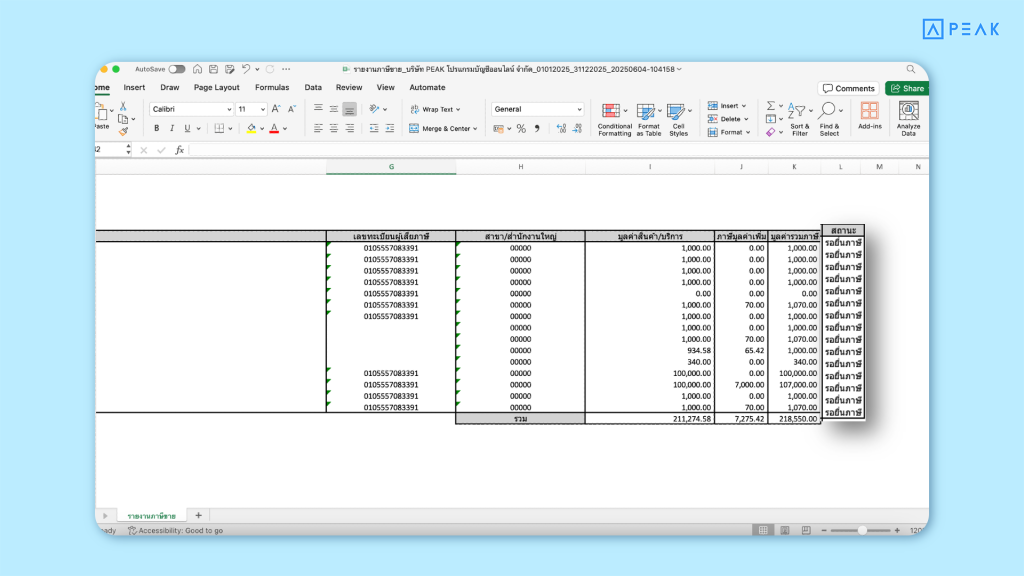
Task: Open Add-ins
Action: pos(869,116)
